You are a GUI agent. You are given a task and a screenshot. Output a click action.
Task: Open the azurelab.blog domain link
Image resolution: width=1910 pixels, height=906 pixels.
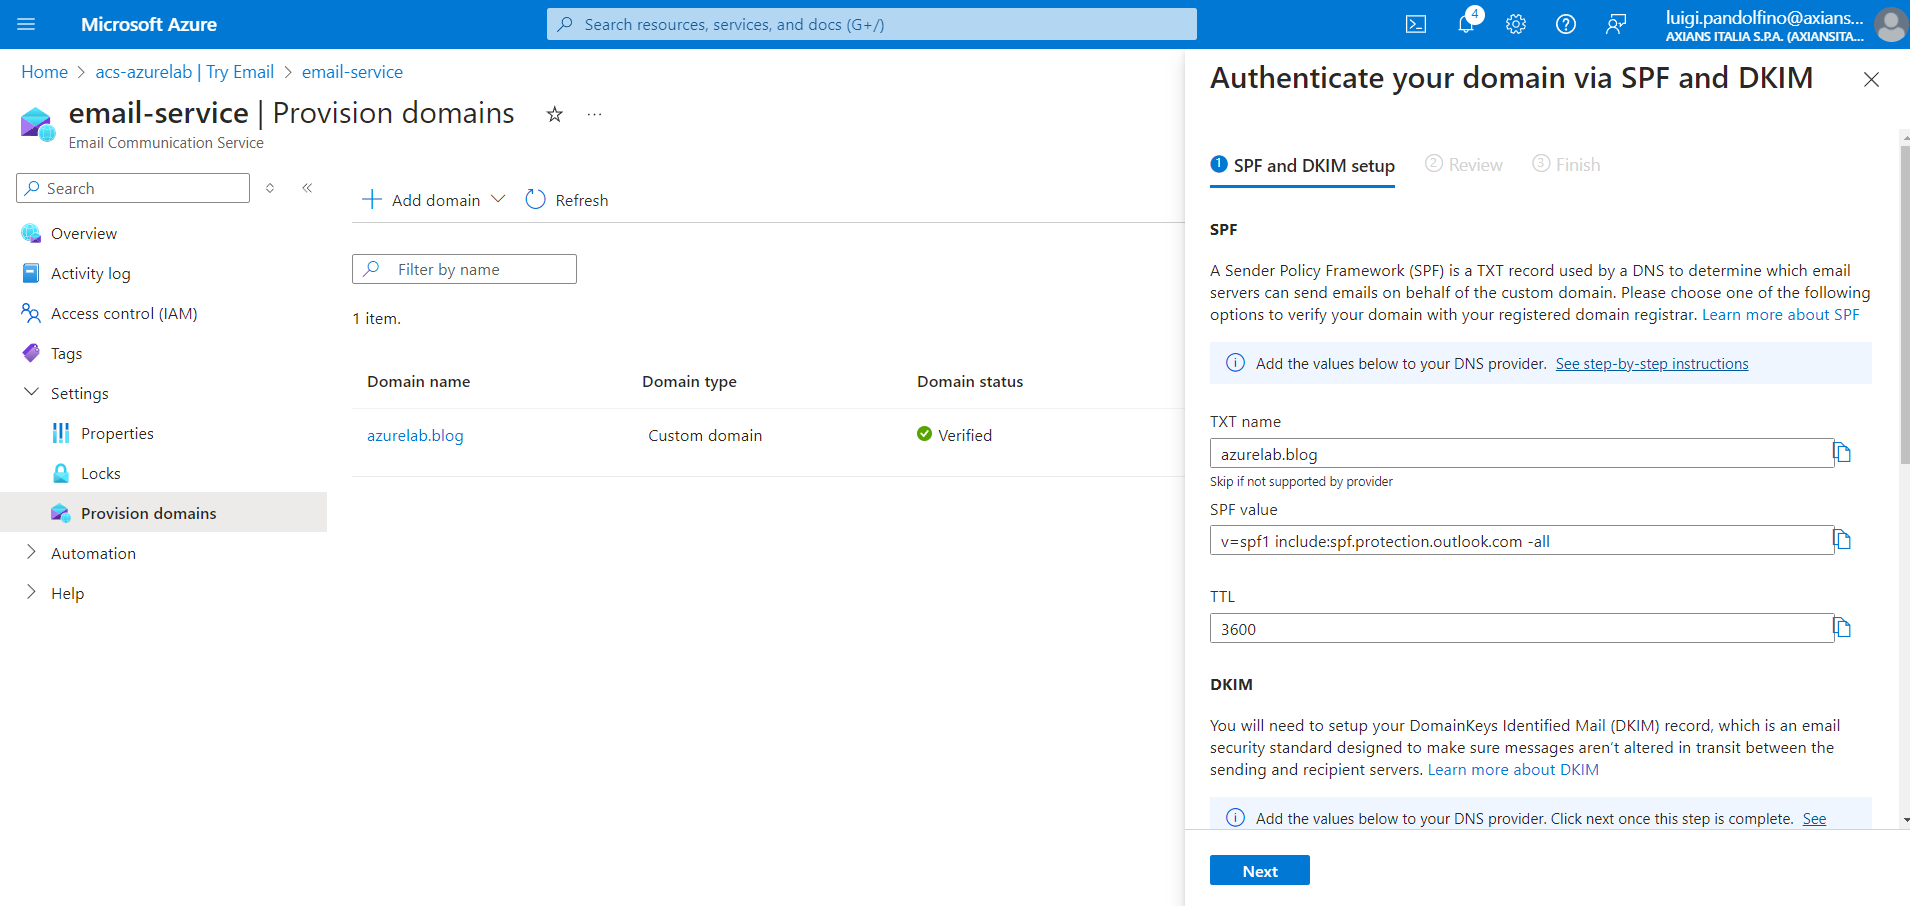point(415,435)
